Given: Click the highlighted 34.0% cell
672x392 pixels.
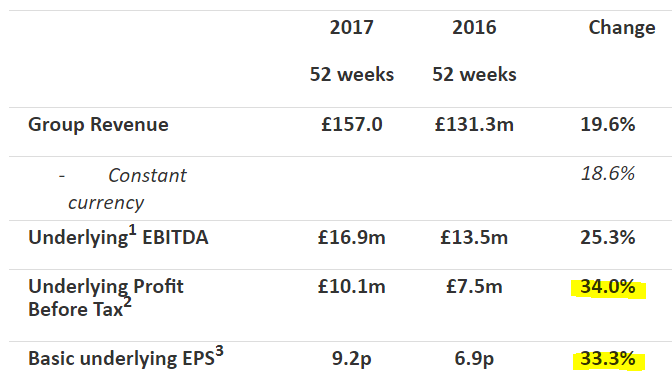Looking at the screenshot, I should [608, 288].
